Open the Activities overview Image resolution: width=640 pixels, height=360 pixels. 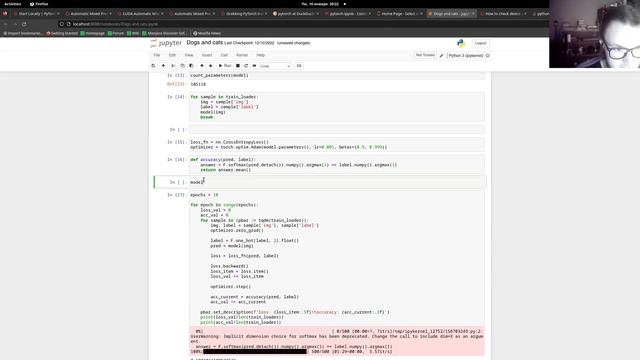pos(13,4)
